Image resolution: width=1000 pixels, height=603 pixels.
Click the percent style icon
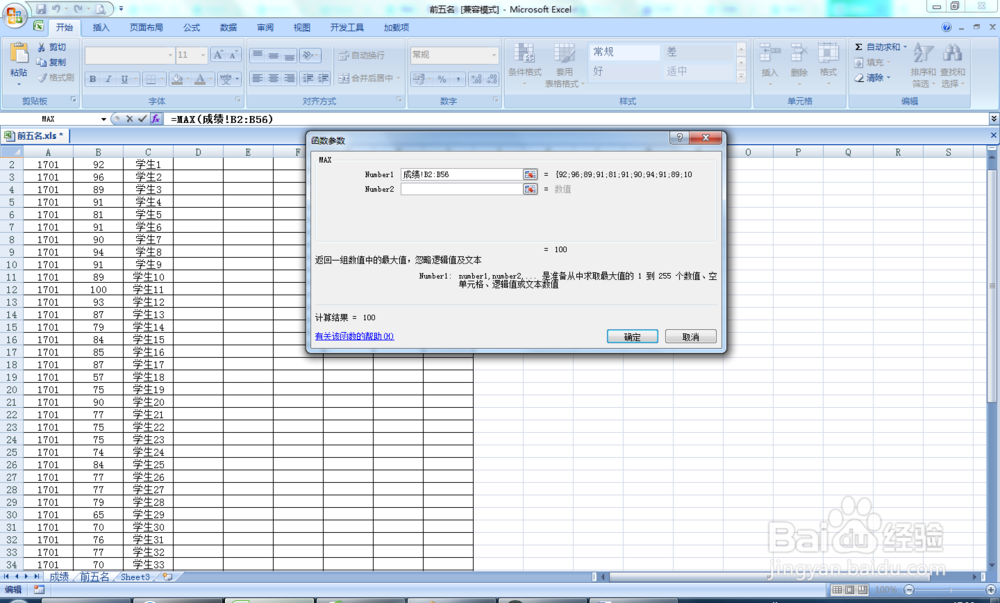coord(441,79)
